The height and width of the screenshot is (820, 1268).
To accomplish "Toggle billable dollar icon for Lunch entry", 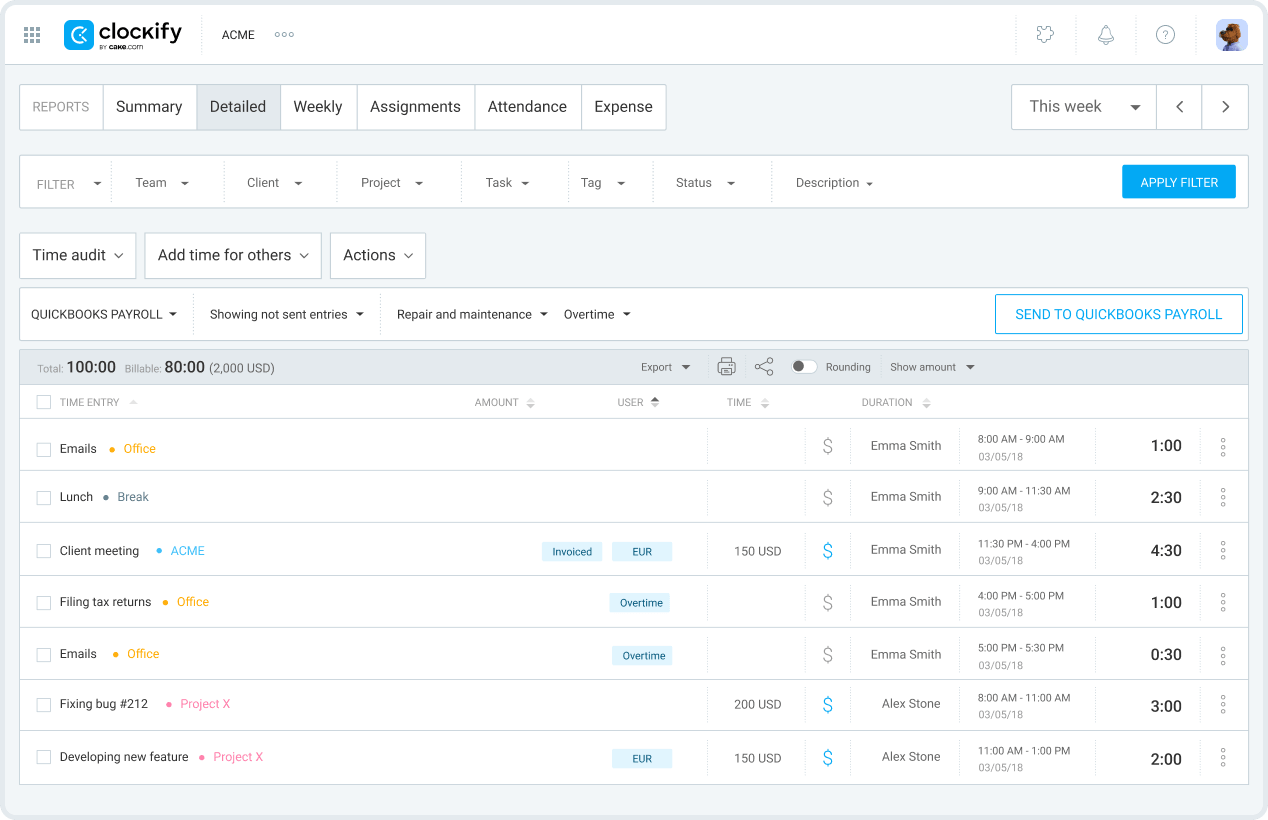I will [x=827, y=497].
